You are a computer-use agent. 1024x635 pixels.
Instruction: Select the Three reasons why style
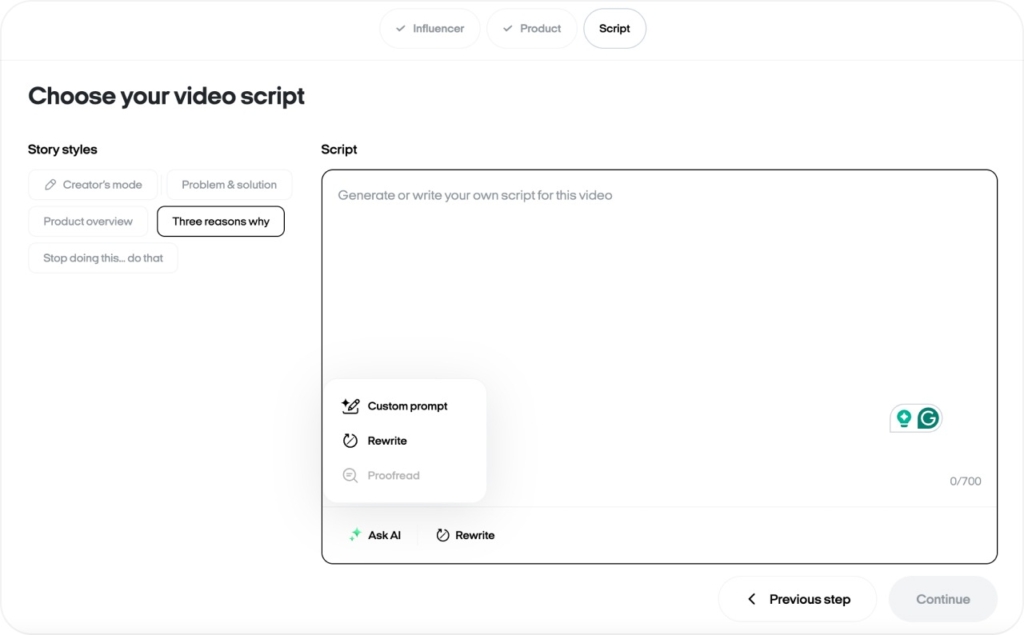tap(221, 221)
